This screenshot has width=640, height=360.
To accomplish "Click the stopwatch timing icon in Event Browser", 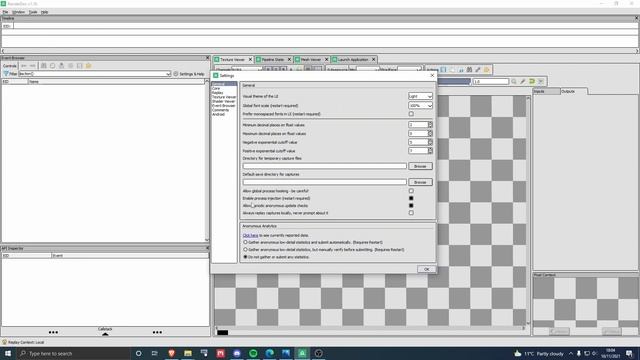I will click(53, 66).
